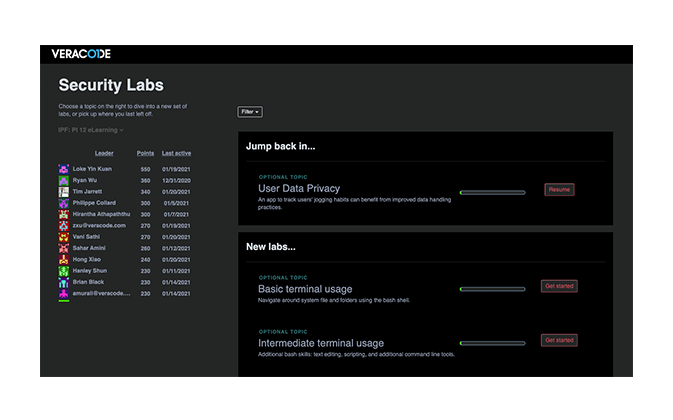This screenshot has width=673, height=420.
Task: Click Ryan Wu's 360 points value
Action: pos(146,181)
